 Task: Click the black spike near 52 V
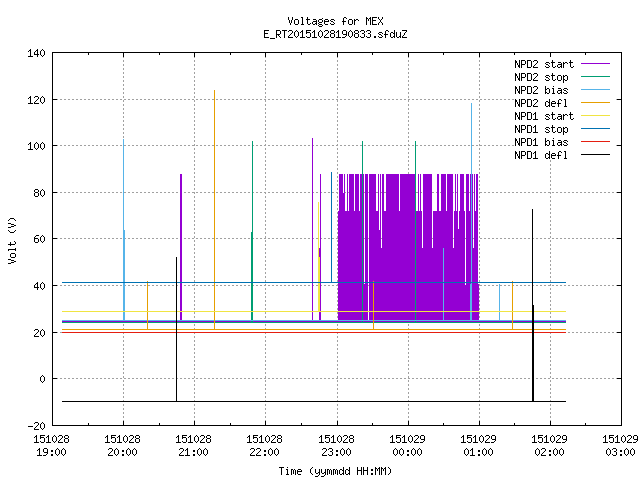click(176, 329)
